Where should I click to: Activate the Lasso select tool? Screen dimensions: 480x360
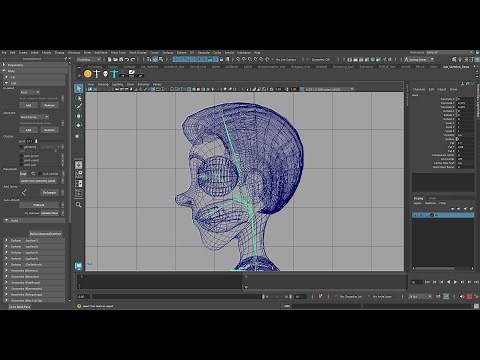(79, 98)
